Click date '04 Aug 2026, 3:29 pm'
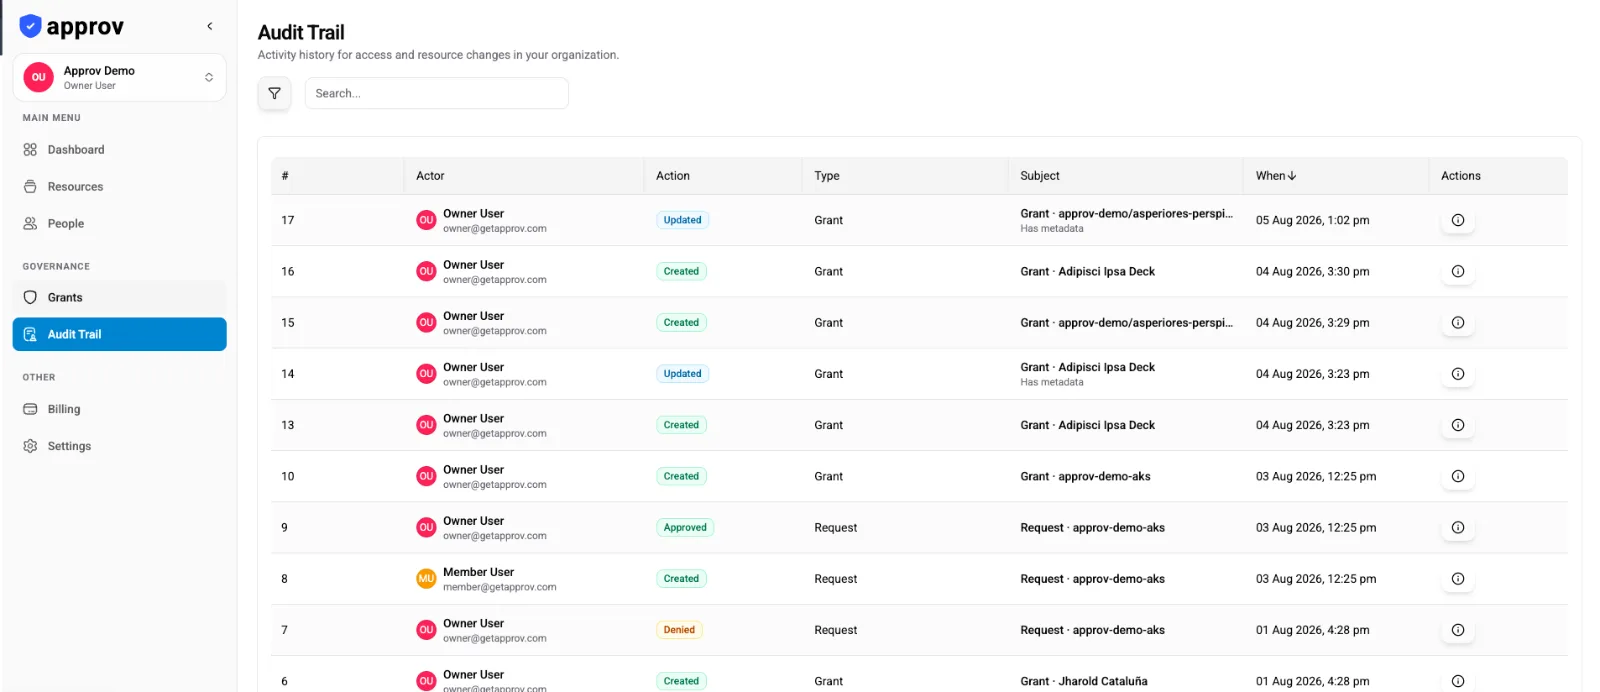This screenshot has width=1600, height=692. (1313, 323)
